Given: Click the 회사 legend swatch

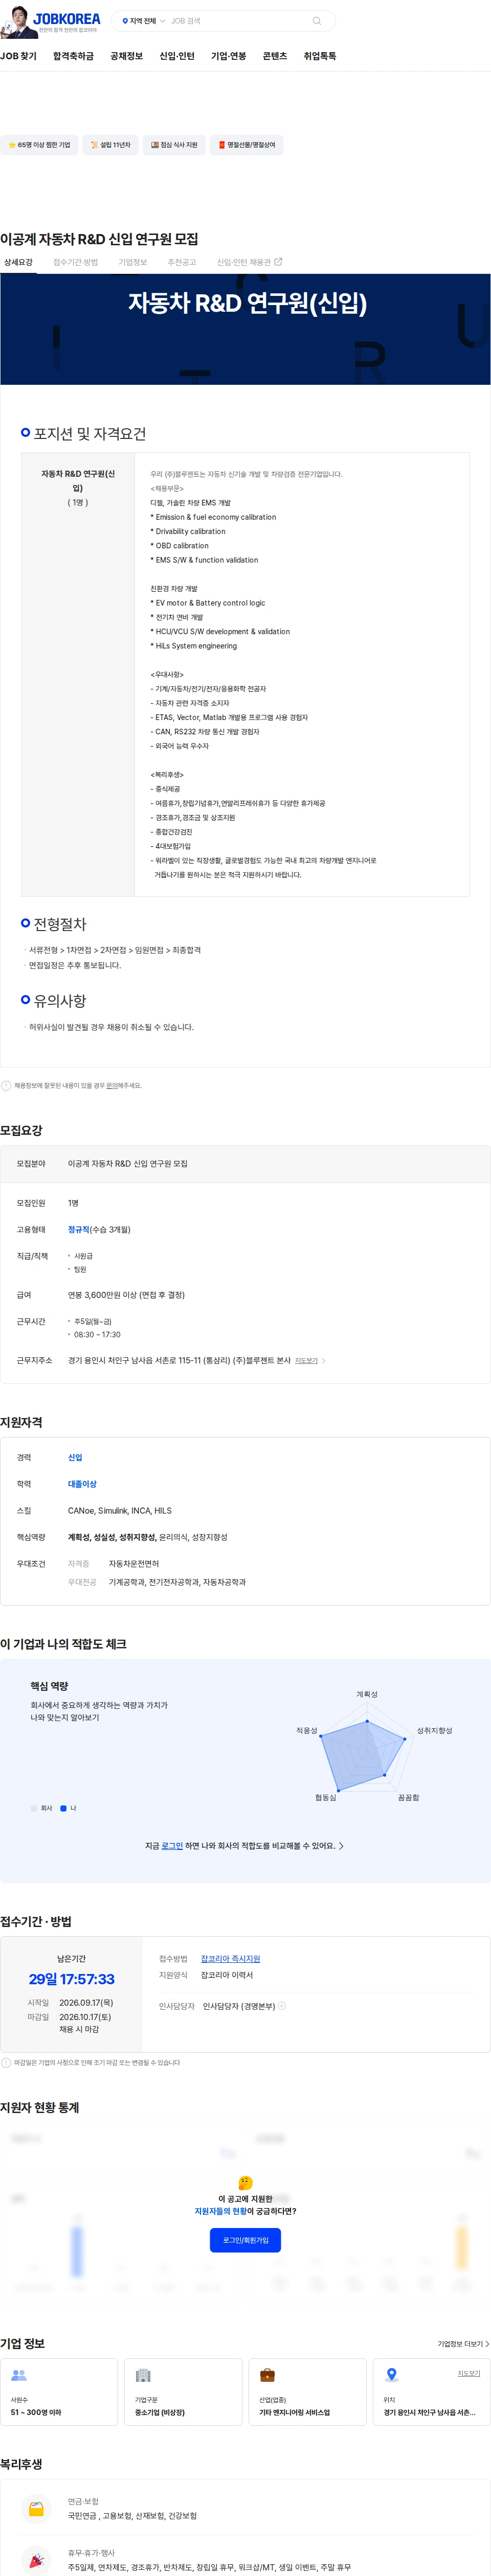Looking at the screenshot, I should point(34,1808).
